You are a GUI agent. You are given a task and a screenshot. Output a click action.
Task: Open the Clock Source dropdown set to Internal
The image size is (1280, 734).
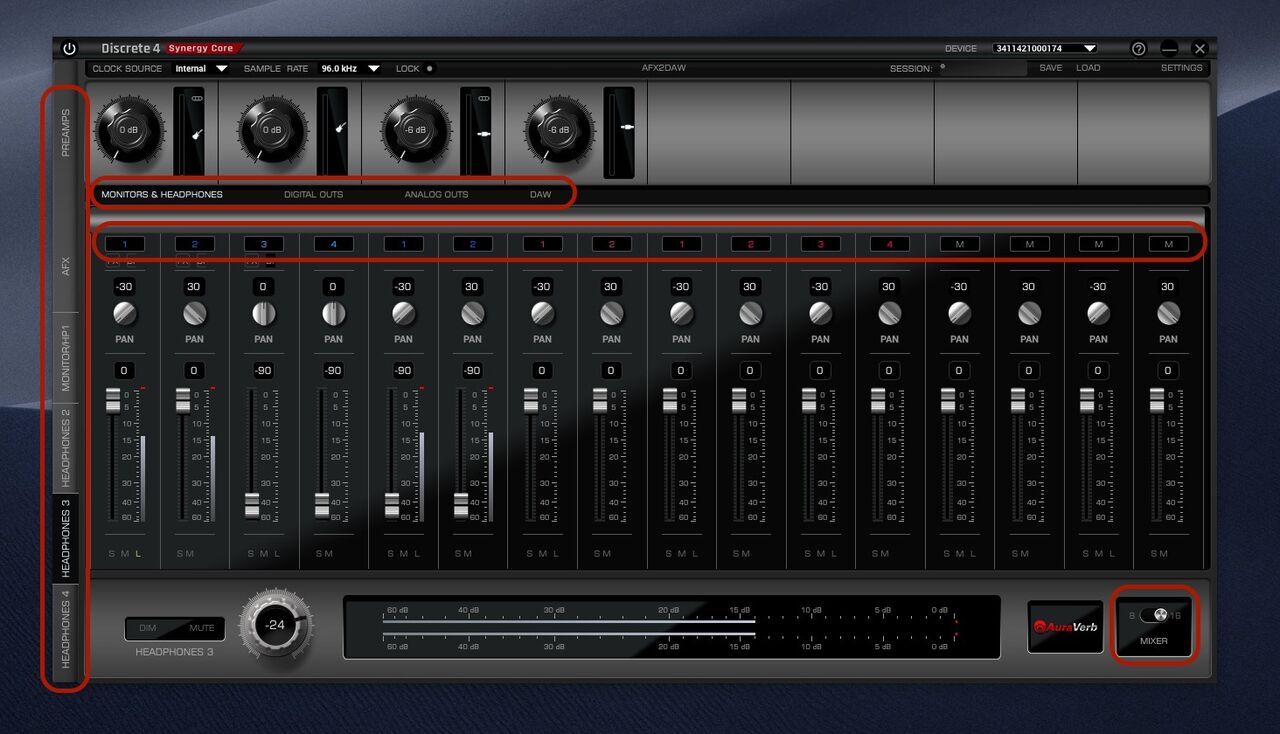coord(201,69)
